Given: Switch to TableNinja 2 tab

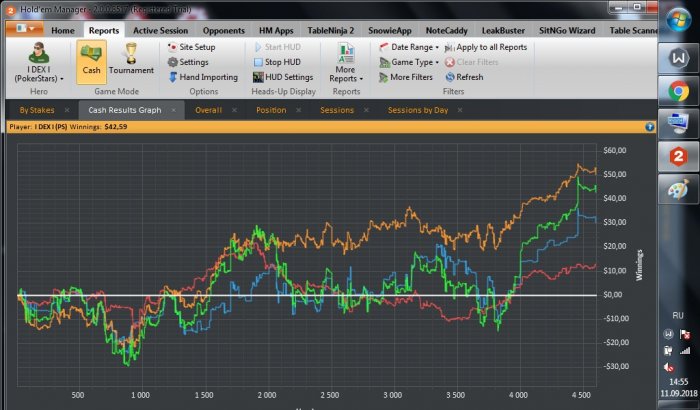Looking at the screenshot, I should click(330, 31).
